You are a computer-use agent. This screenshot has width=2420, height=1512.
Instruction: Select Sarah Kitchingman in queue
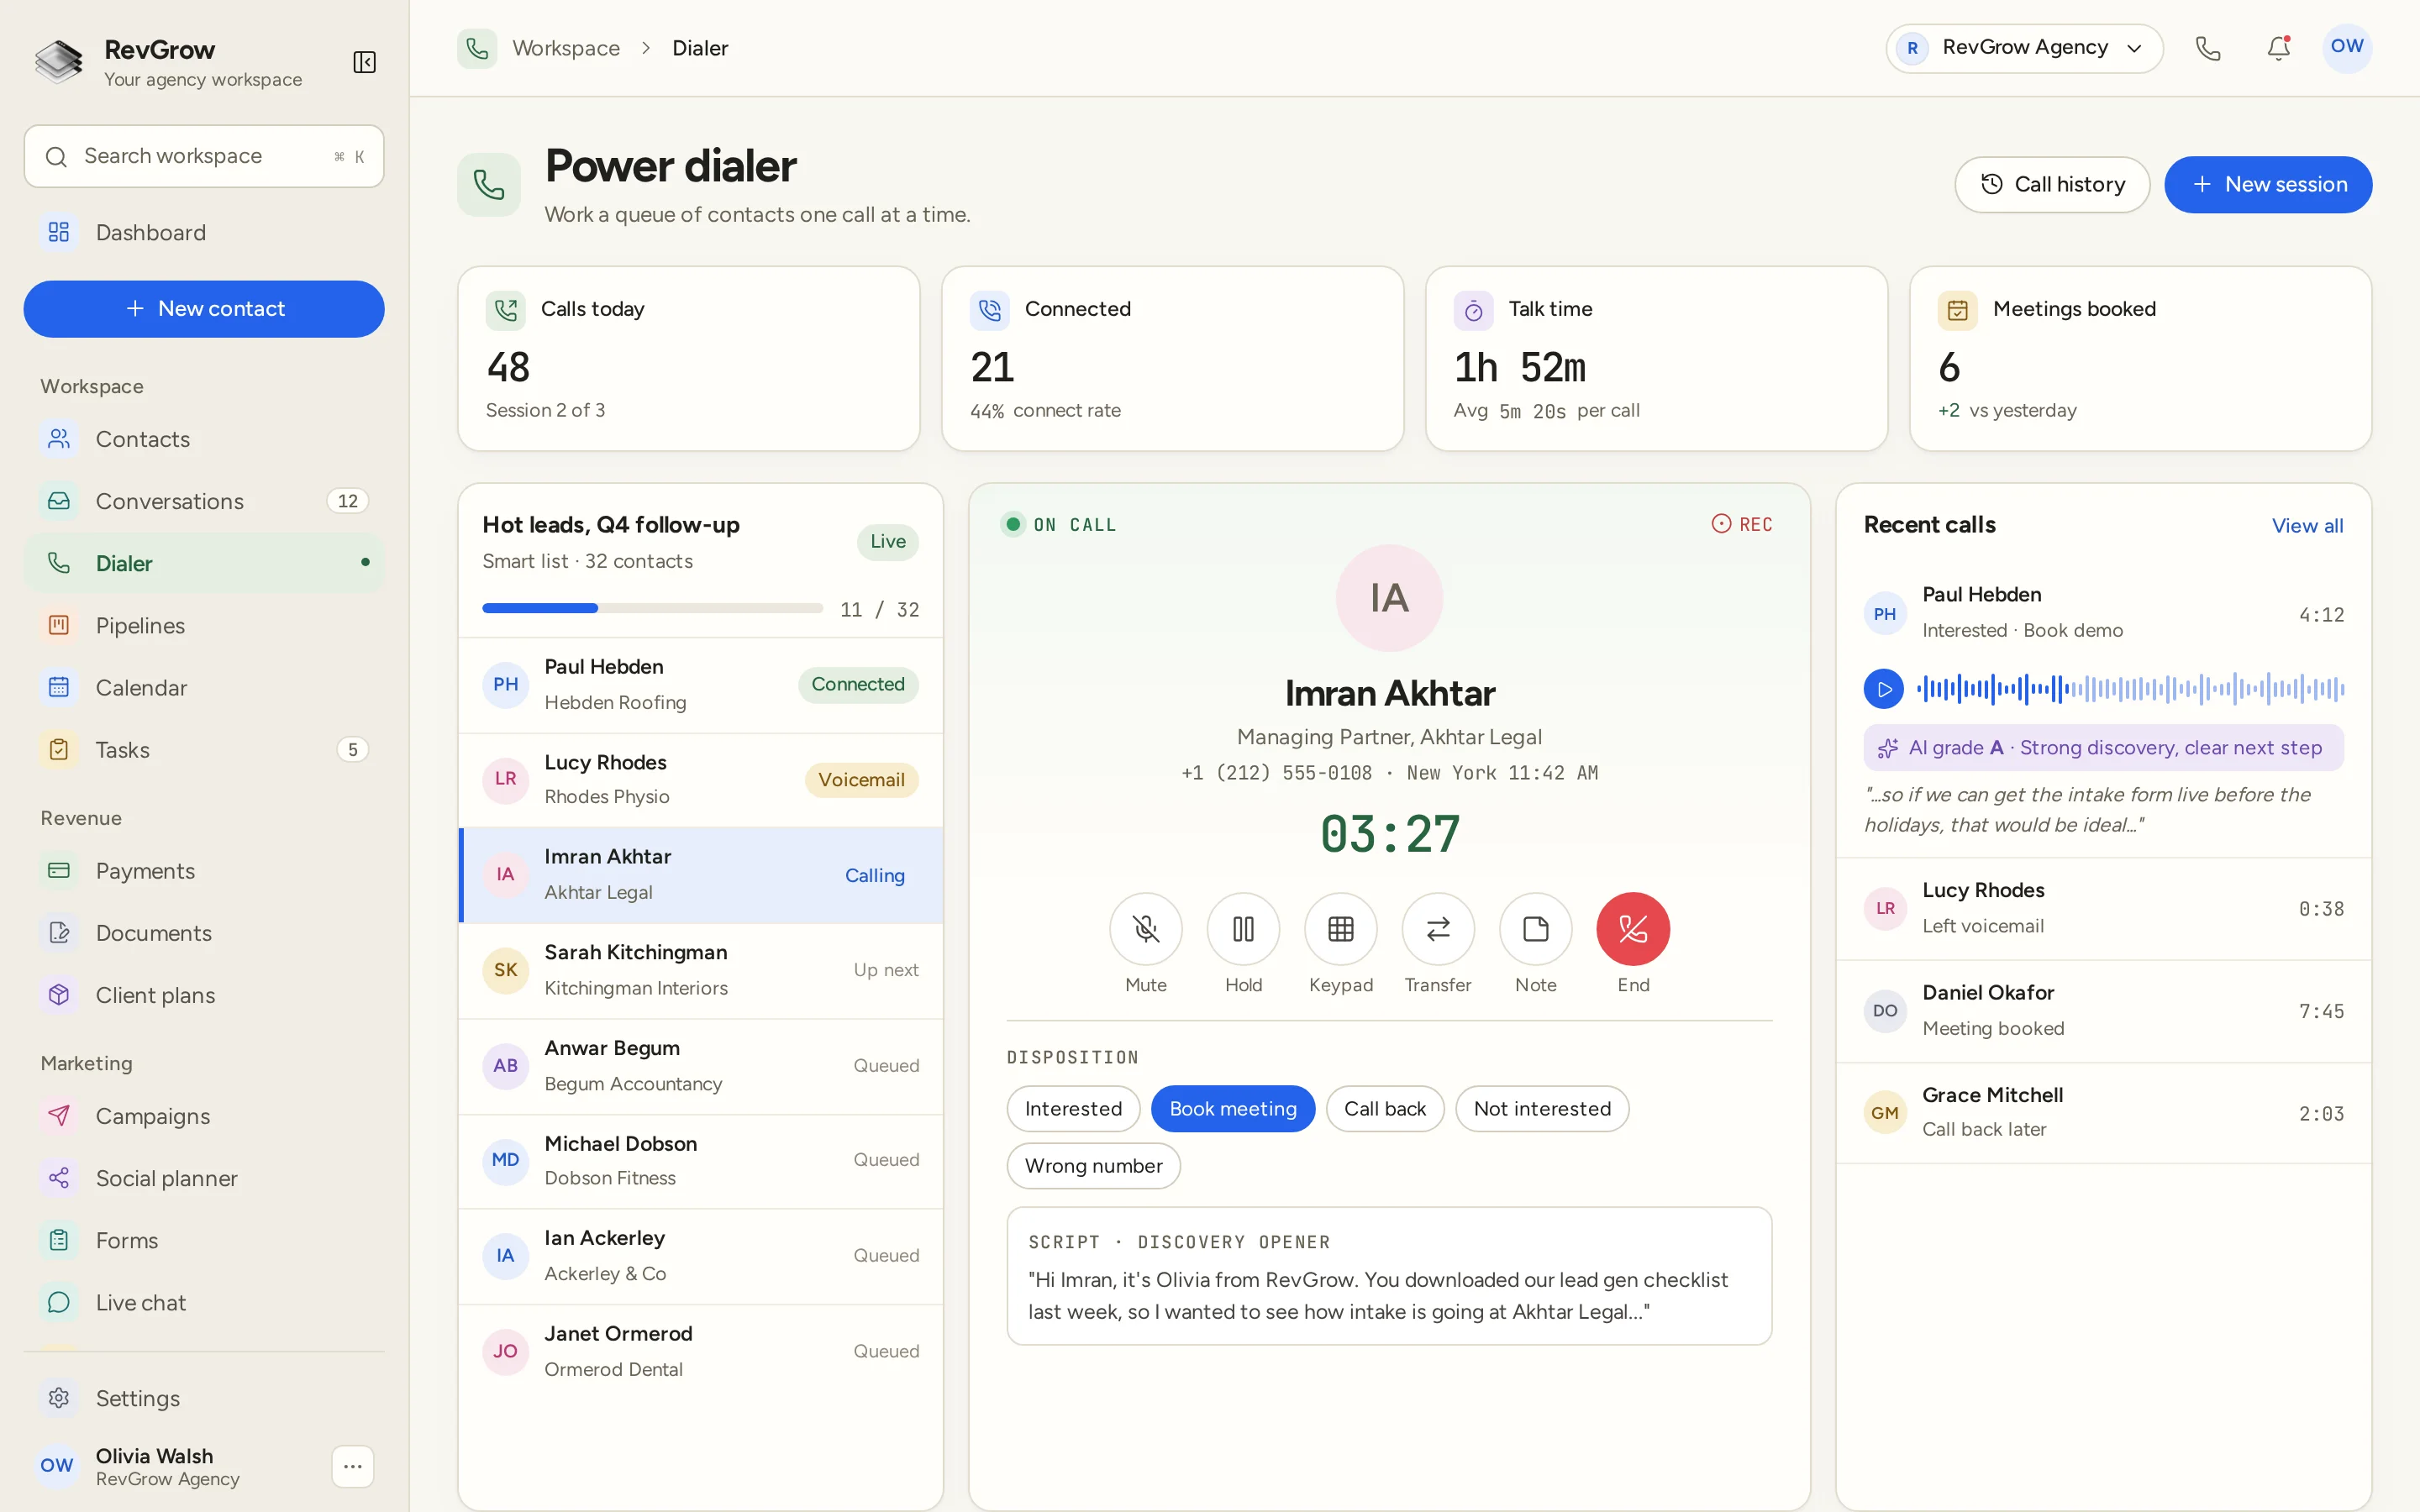(x=700, y=970)
